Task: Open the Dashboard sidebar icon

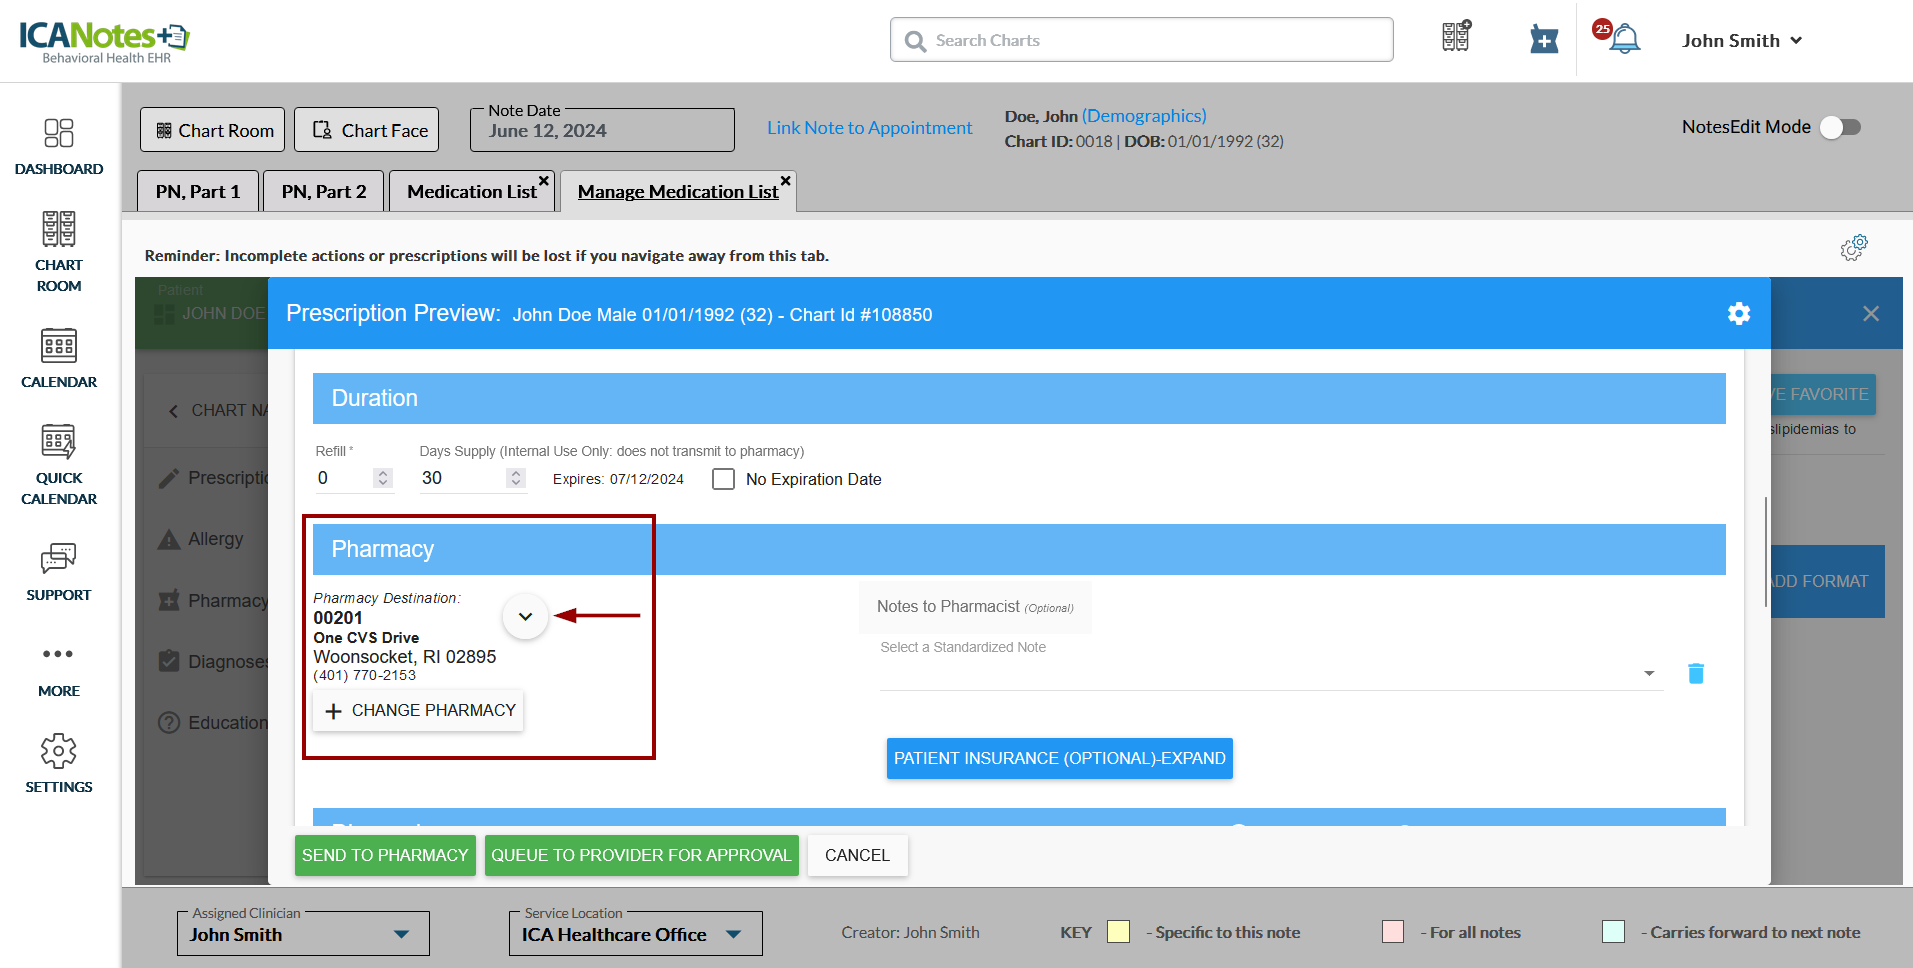Action: [59, 134]
